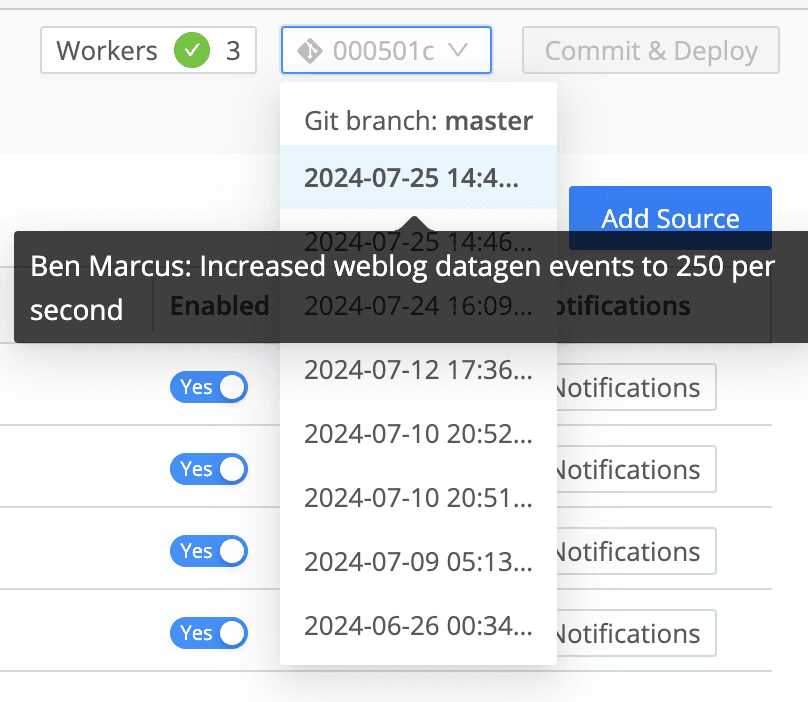Expand the 000501c version dropdown chevron
808x702 pixels.
point(458,51)
